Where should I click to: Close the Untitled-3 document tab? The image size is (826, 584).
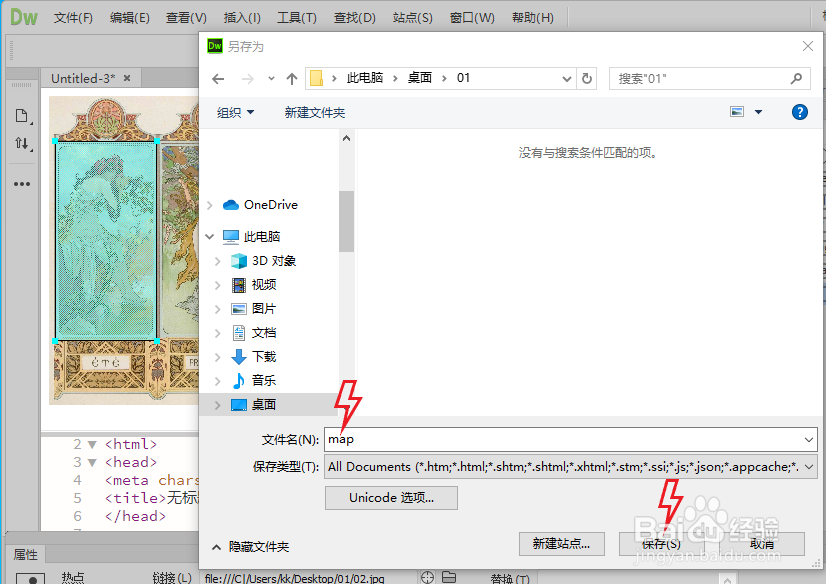[x=127, y=78]
